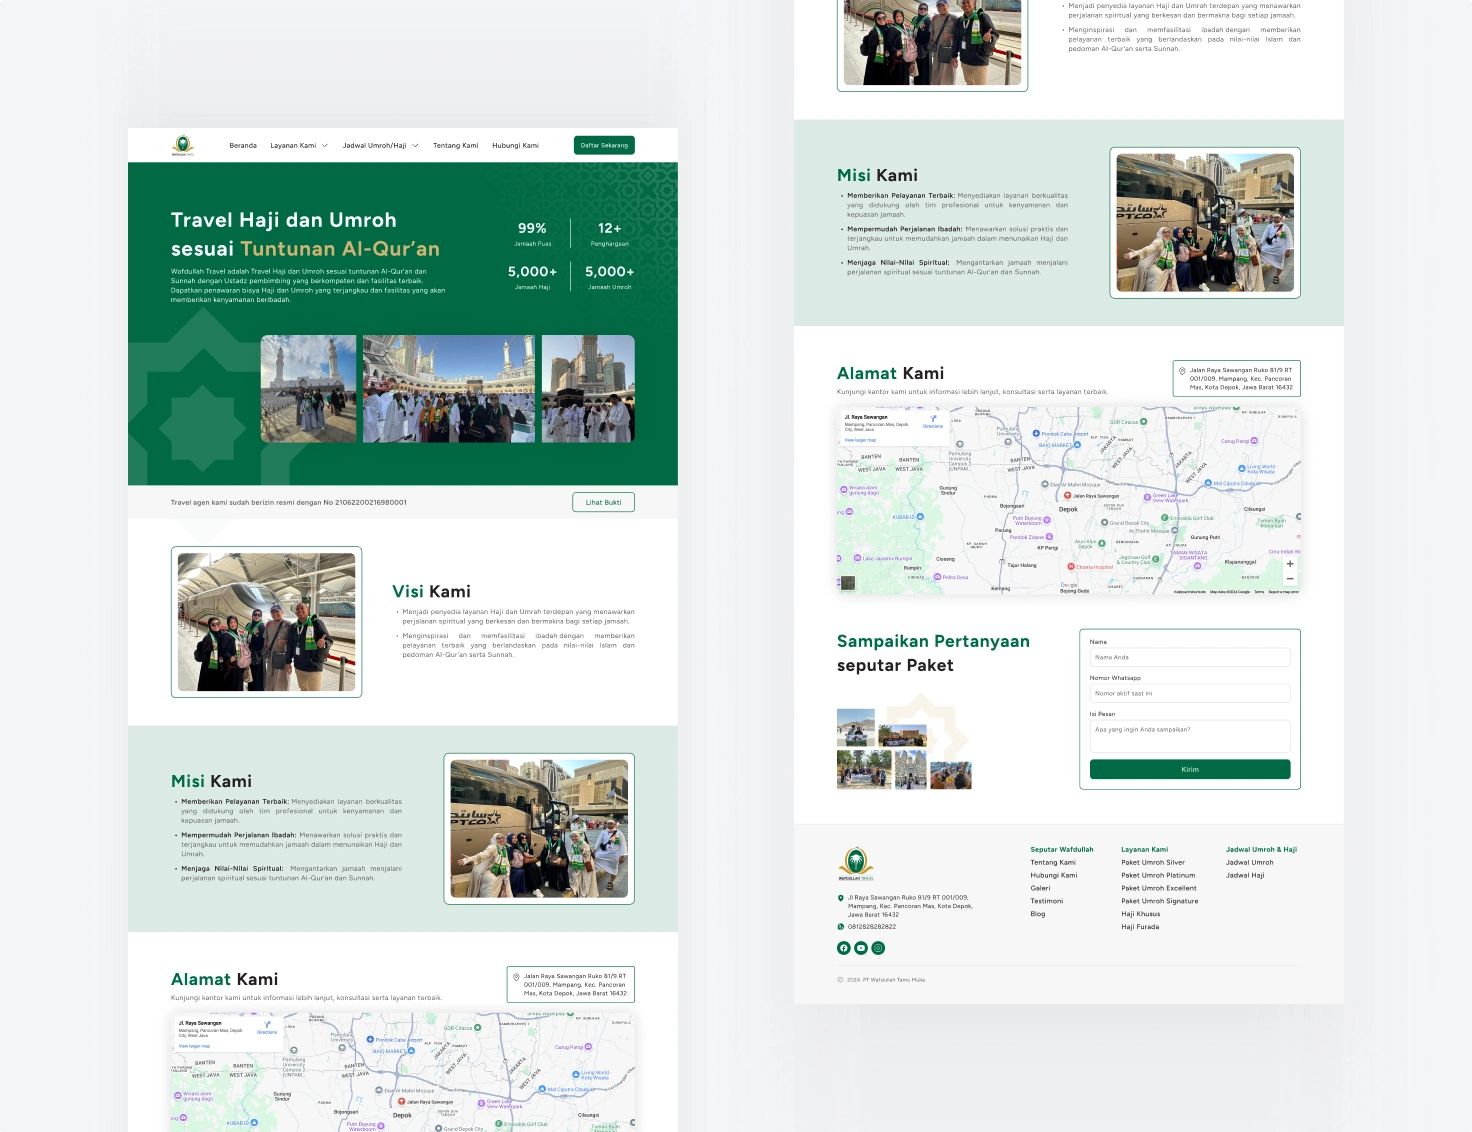Expand the Layanan Kami dropdown chevron
Viewport: 1472px width, 1132px height.
(x=324, y=146)
